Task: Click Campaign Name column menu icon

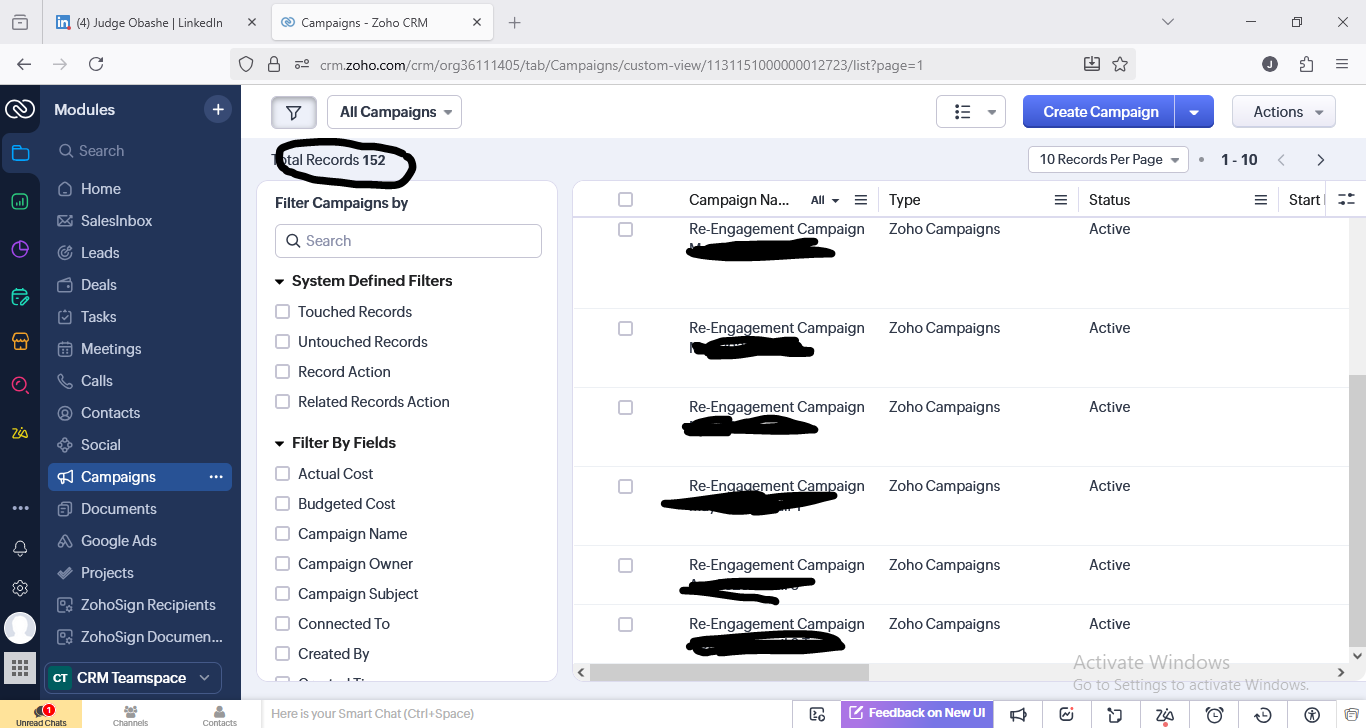Action: click(861, 200)
